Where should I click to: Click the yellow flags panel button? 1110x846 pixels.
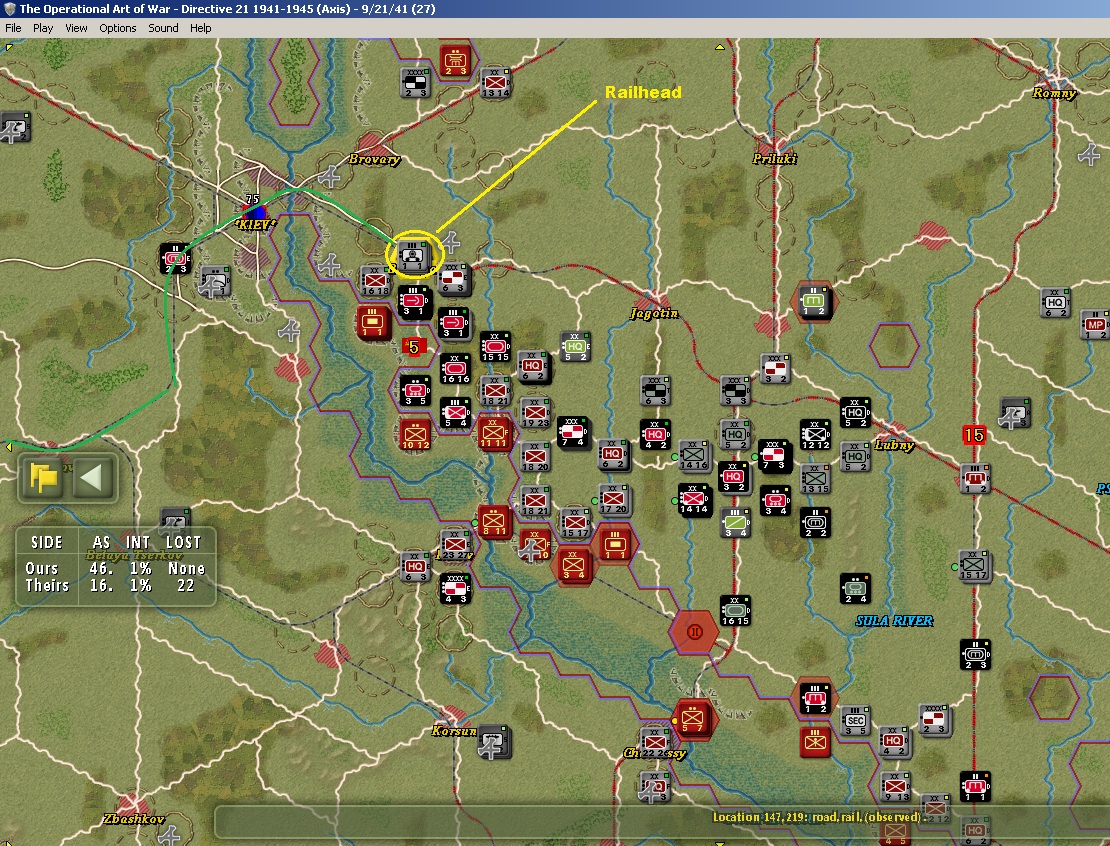pos(44,478)
